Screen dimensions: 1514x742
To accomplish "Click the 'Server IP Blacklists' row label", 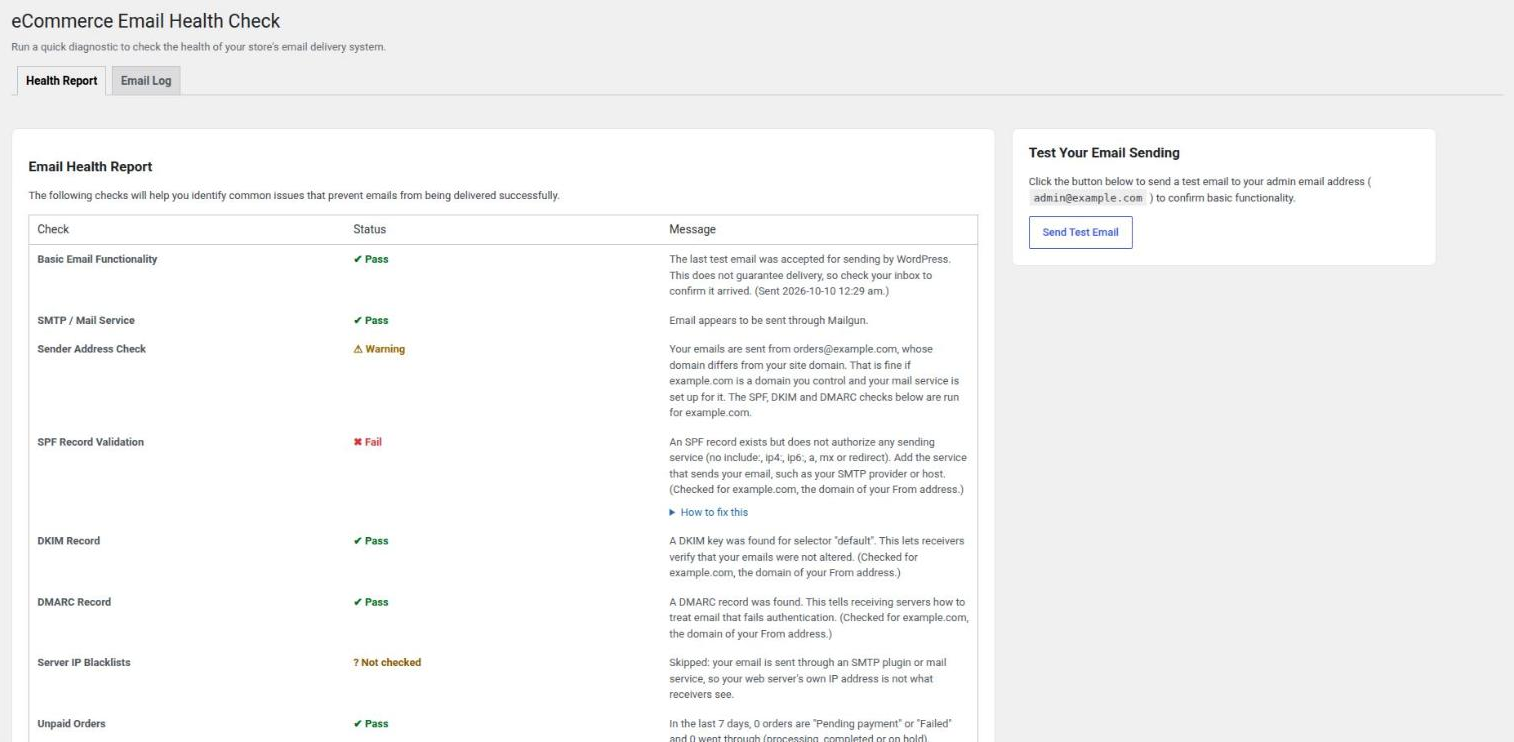I will [84, 662].
